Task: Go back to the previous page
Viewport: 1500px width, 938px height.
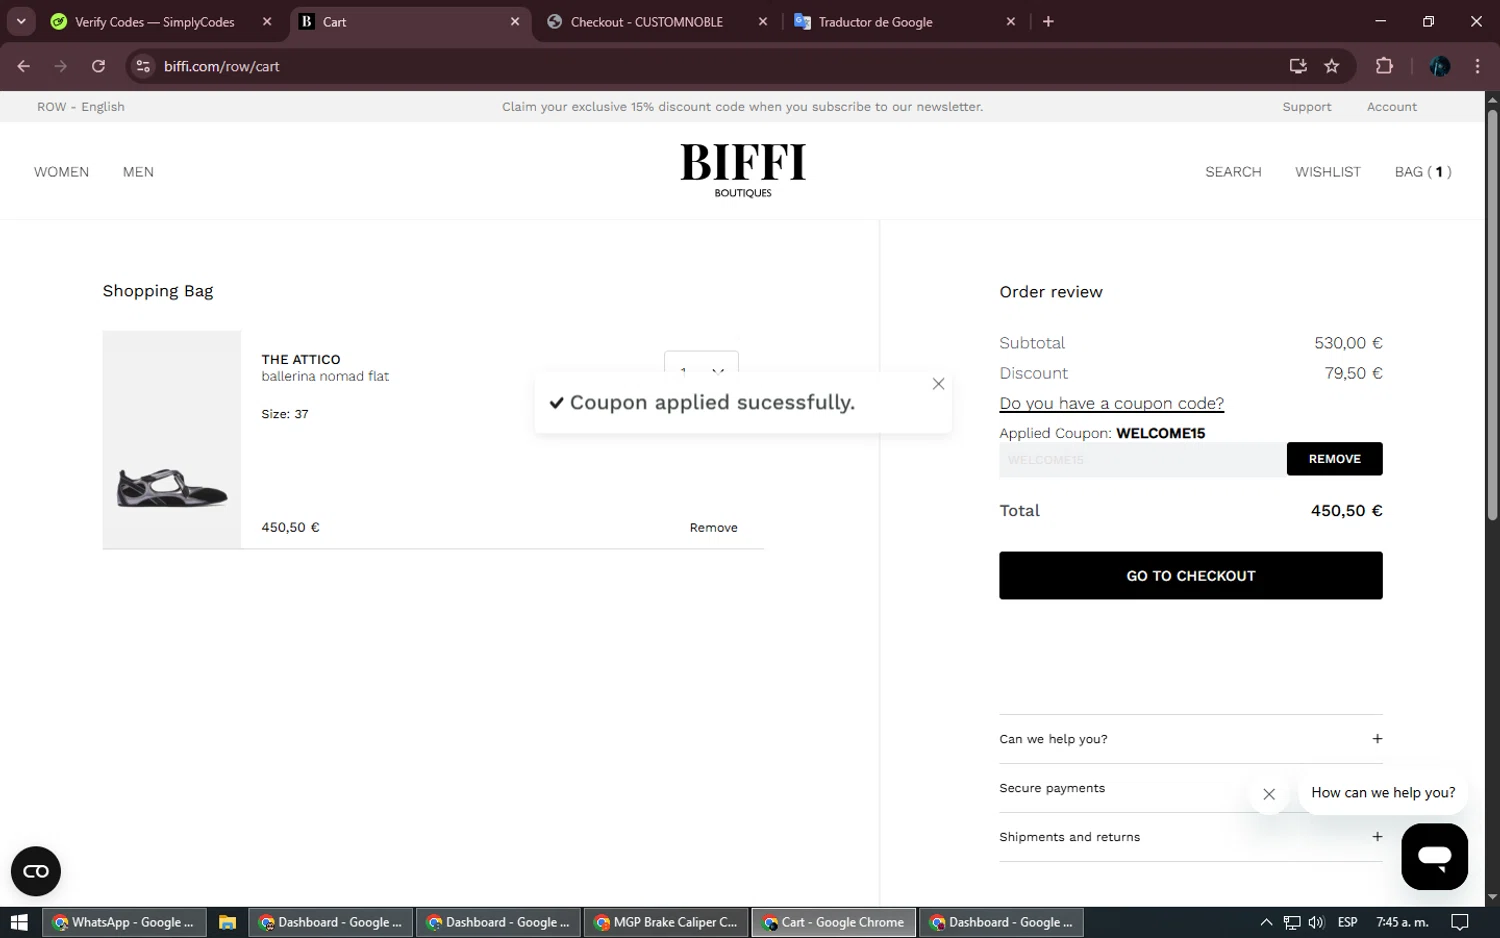Action: pos(24,66)
